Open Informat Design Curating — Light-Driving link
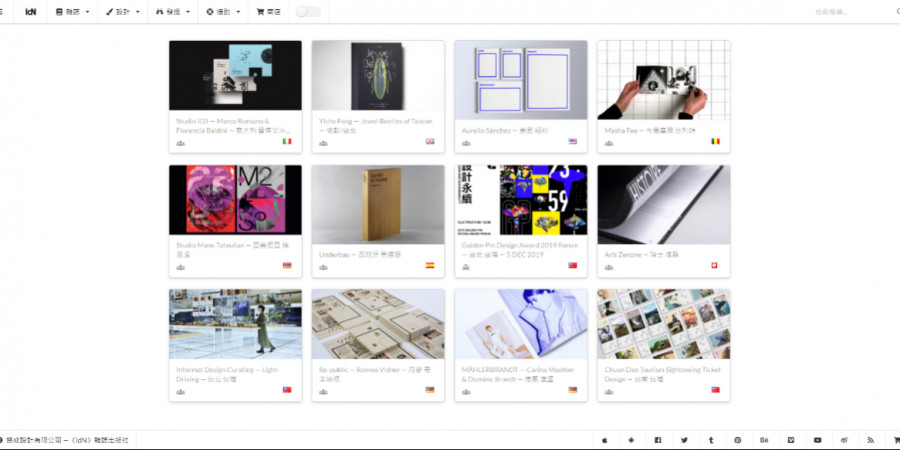900x450 pixels. [228, 374]
